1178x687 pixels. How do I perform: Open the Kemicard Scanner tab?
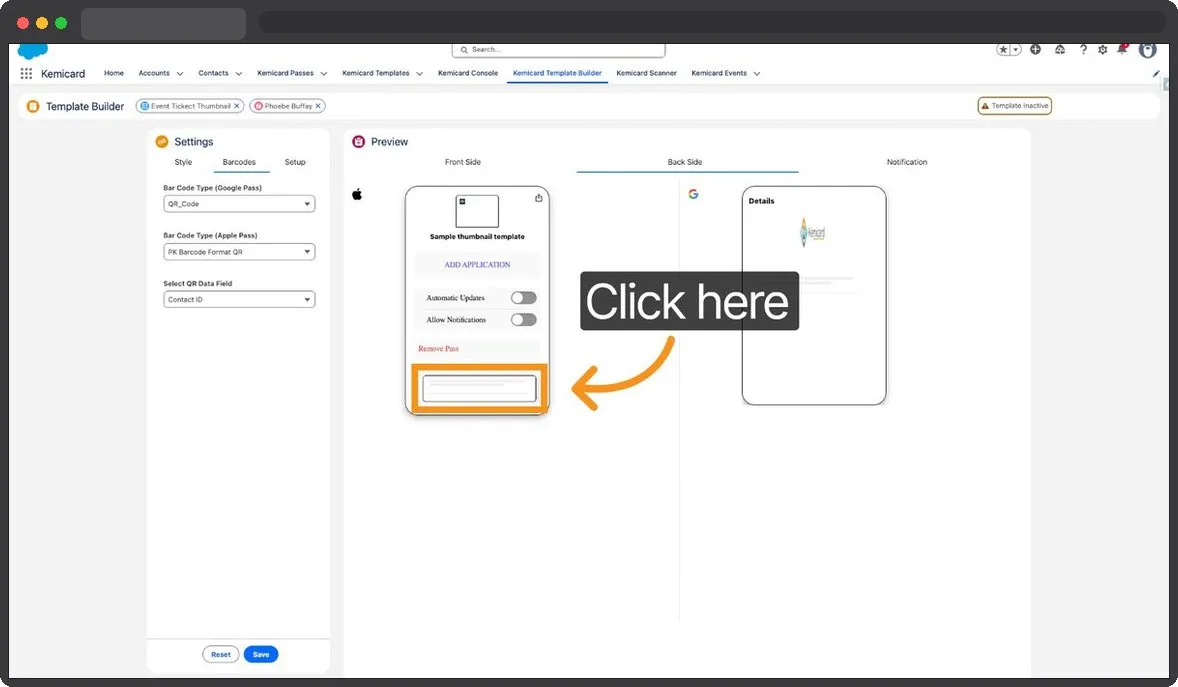click(646, 73)
